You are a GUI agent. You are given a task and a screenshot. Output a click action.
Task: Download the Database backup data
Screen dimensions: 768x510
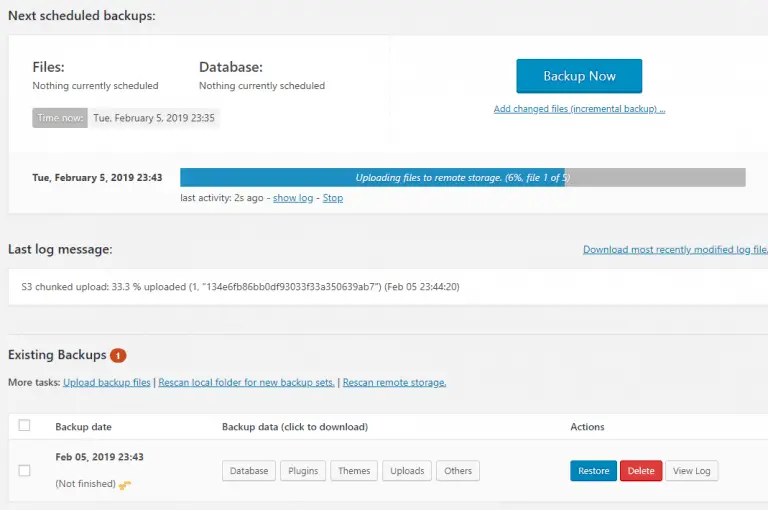[249, 471]
